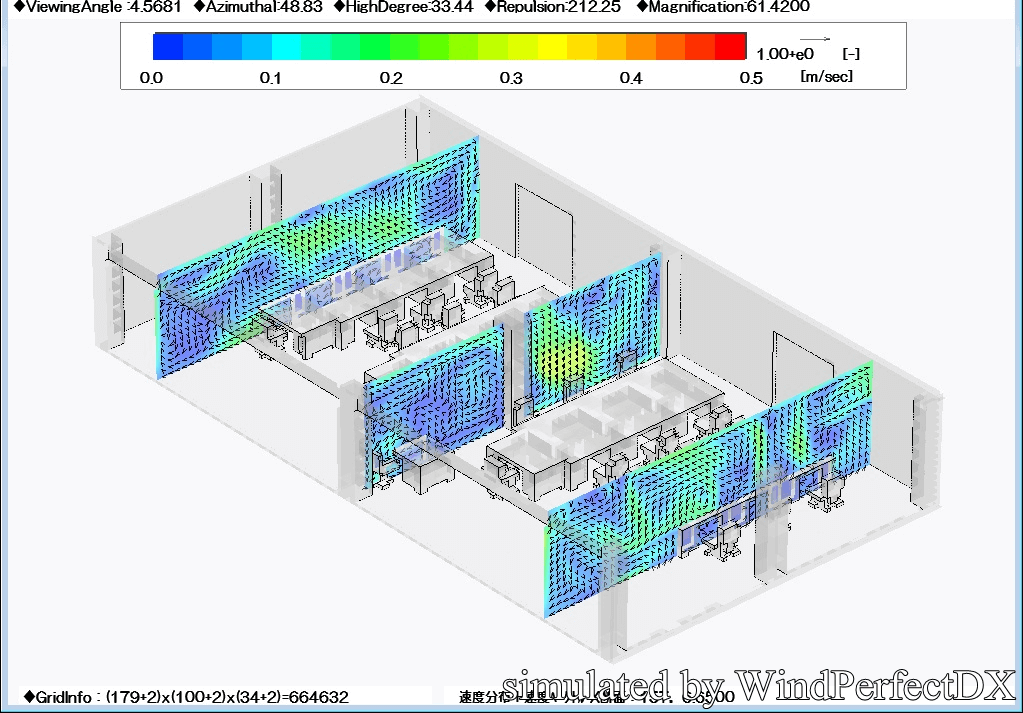Screen dimensions: 1023x713
Task: Click the [m/sec] unit label
Action: click(826, 76)
